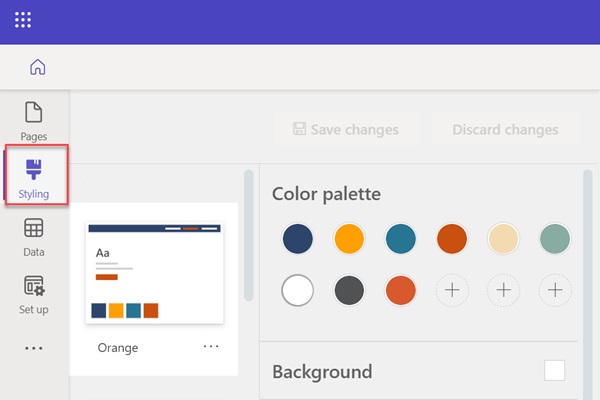Open the Orange theme options menu
Viewport: 600px width, 400px height.
coord(211,346)
